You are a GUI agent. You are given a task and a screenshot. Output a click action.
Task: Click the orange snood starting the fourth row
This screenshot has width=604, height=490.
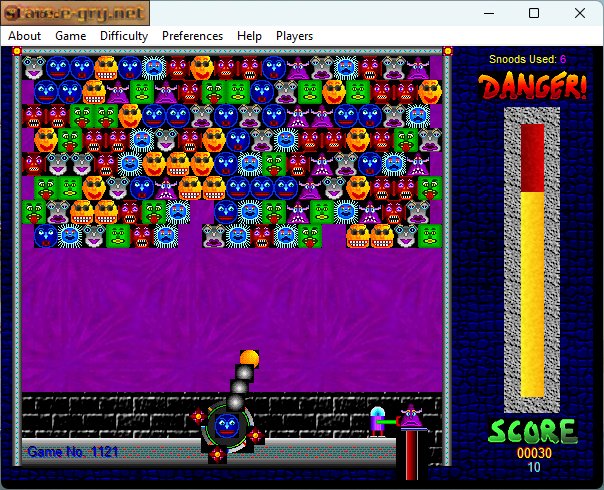[x=46, y=140]
